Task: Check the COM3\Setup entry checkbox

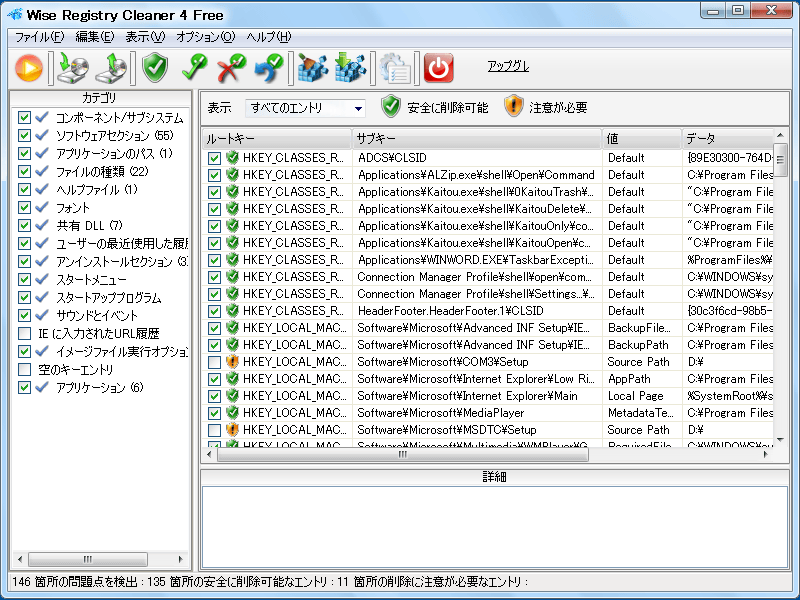Action: point(214,362)
